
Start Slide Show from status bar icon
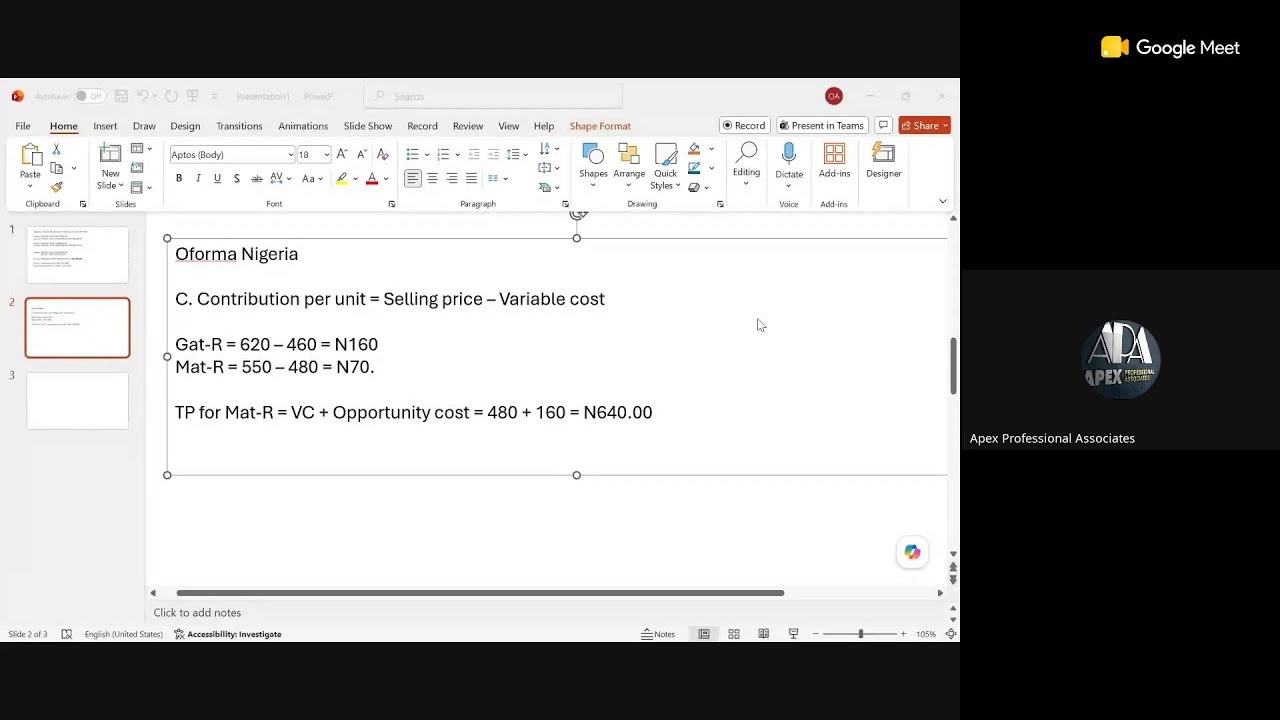tap(793, 634)
